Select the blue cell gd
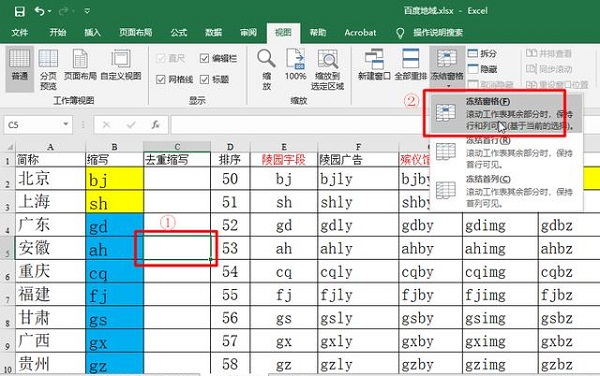 [x=114, y=225]
